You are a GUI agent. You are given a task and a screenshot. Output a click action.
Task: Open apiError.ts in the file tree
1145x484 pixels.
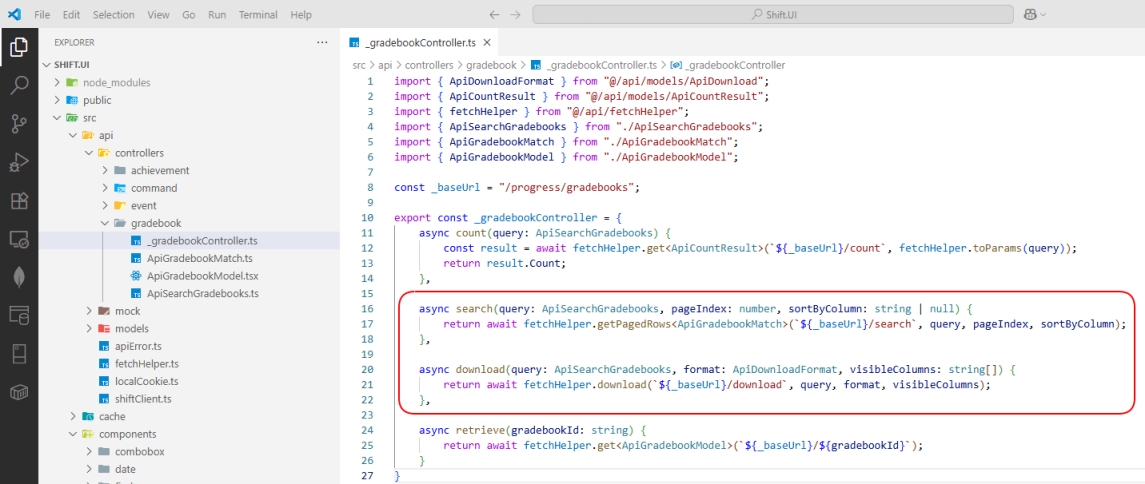pos(188,346)
